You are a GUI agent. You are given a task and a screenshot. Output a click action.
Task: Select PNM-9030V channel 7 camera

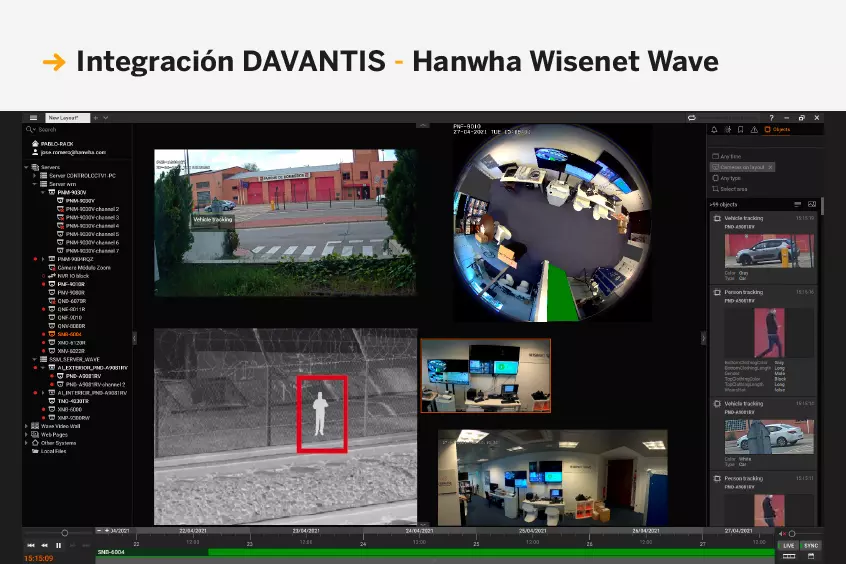pos(87,251)
